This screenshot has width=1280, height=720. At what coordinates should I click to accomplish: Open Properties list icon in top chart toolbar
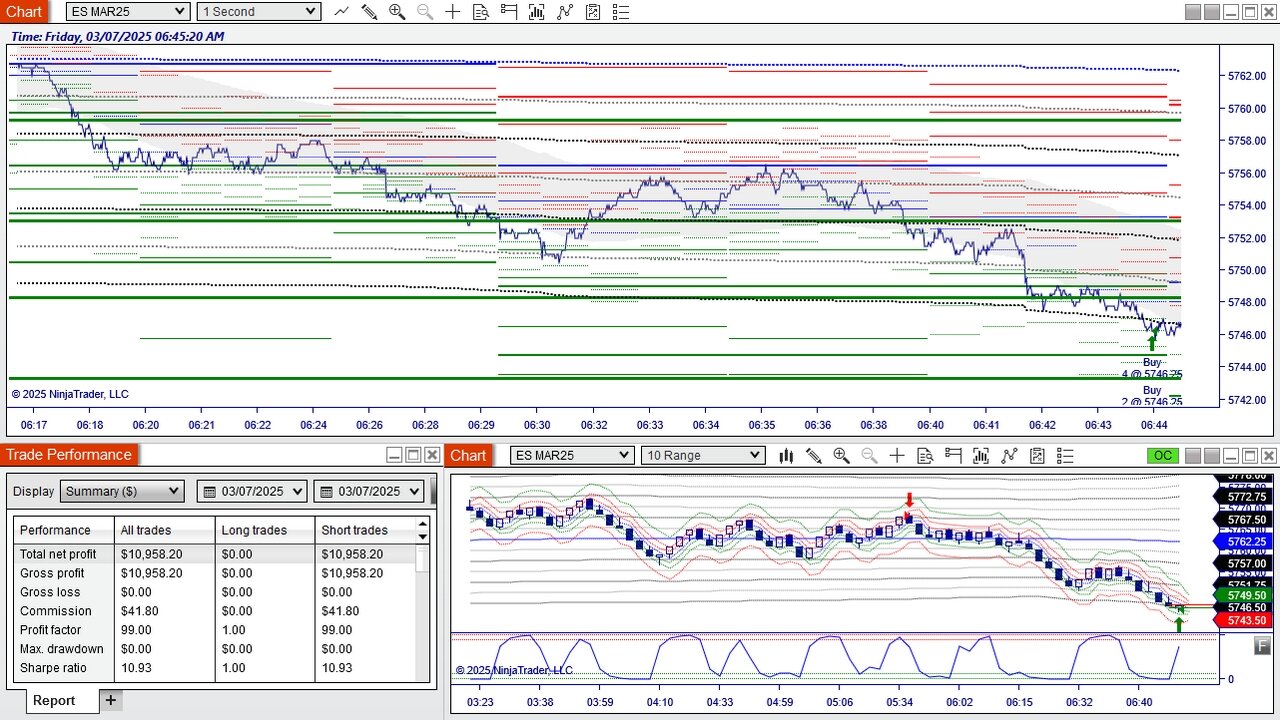point(621,12)
